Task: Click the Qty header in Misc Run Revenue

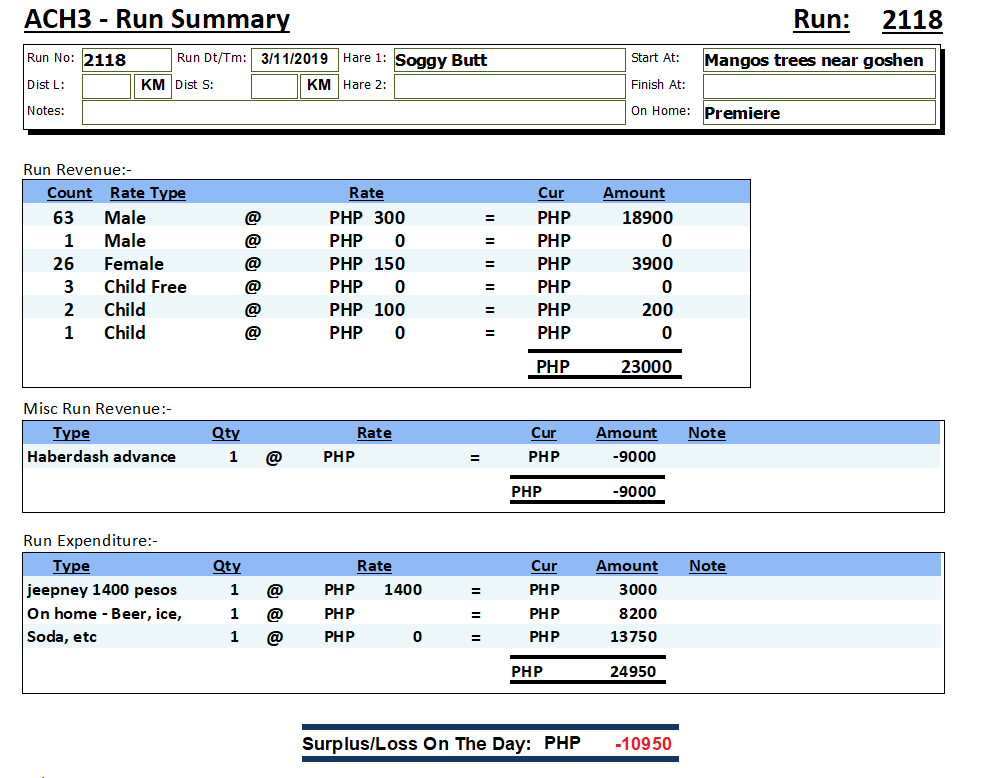Action: 226,433
